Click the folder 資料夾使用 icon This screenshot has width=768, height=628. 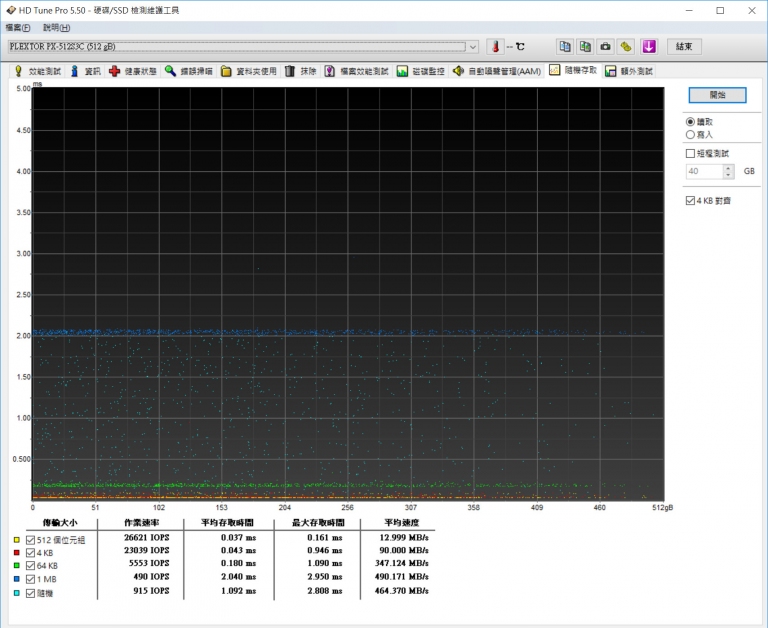(x=226, y=71)
